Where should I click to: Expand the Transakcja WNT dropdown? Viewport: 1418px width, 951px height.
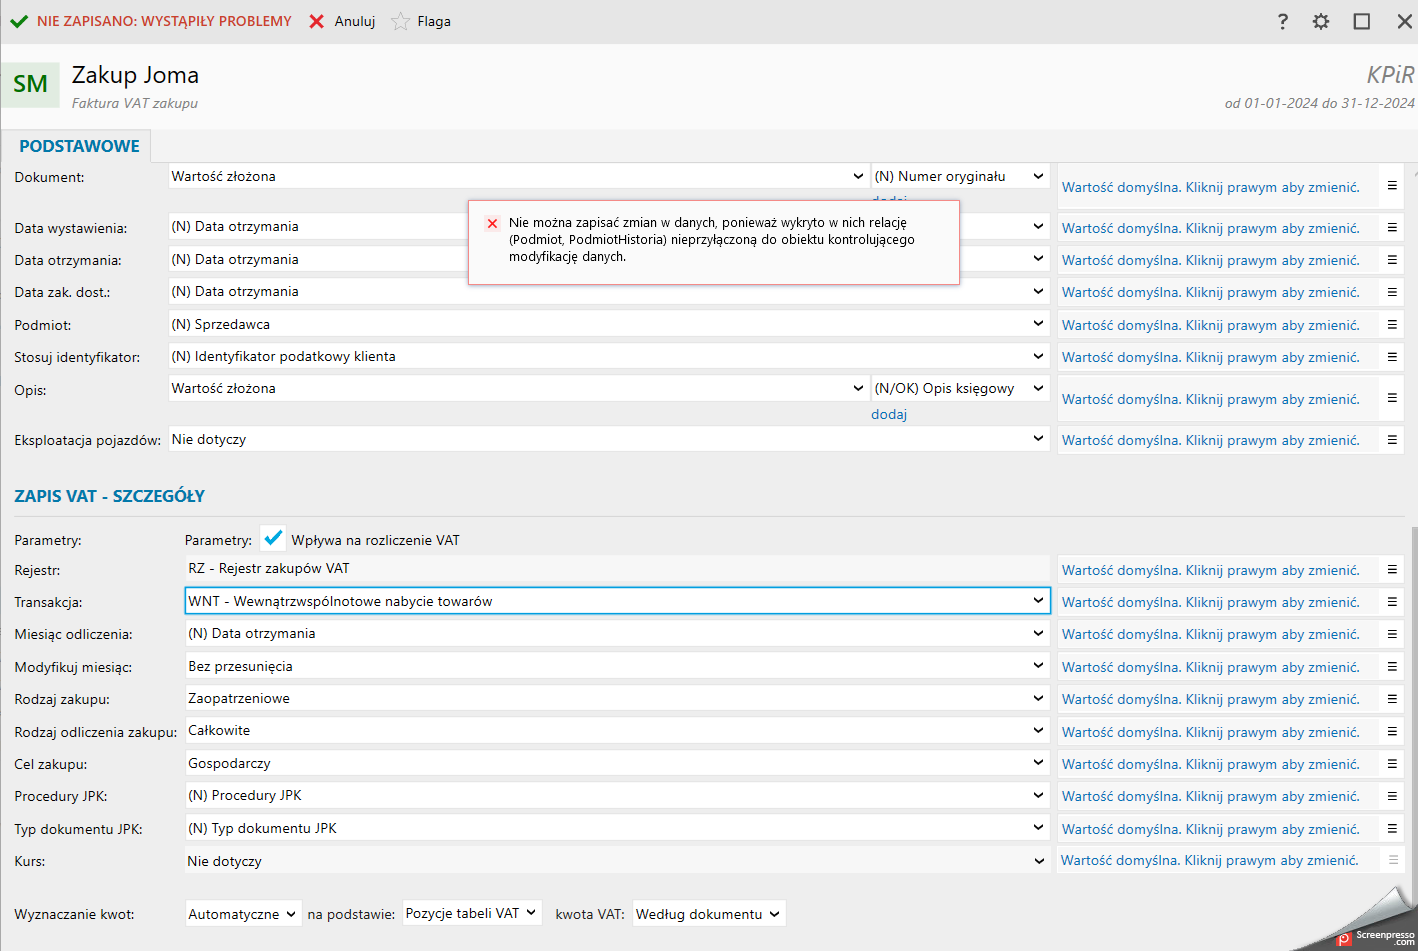click(1038, 601)
